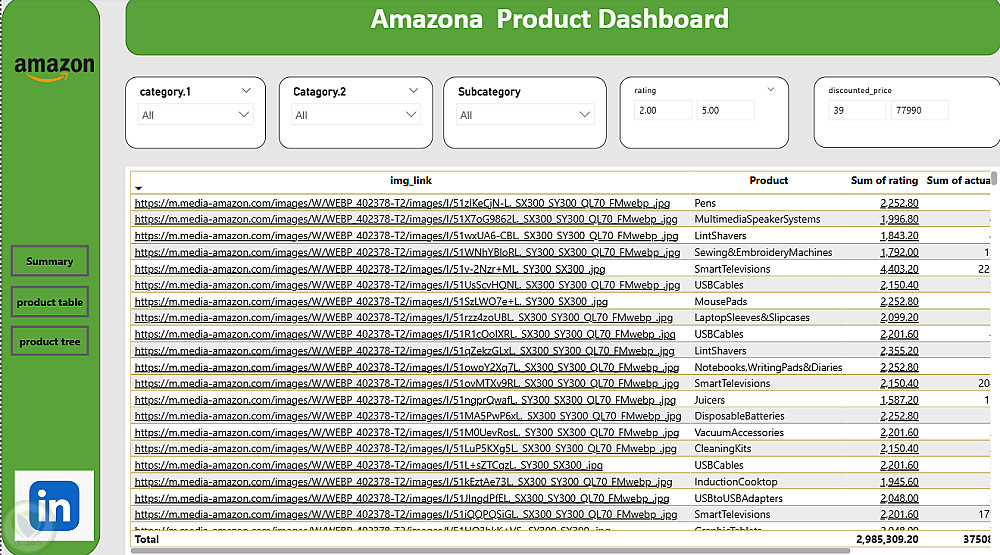This screenshot has width=1000, height=555.
Task: Click sort arrow under img_link column
Action: (138, 188)
